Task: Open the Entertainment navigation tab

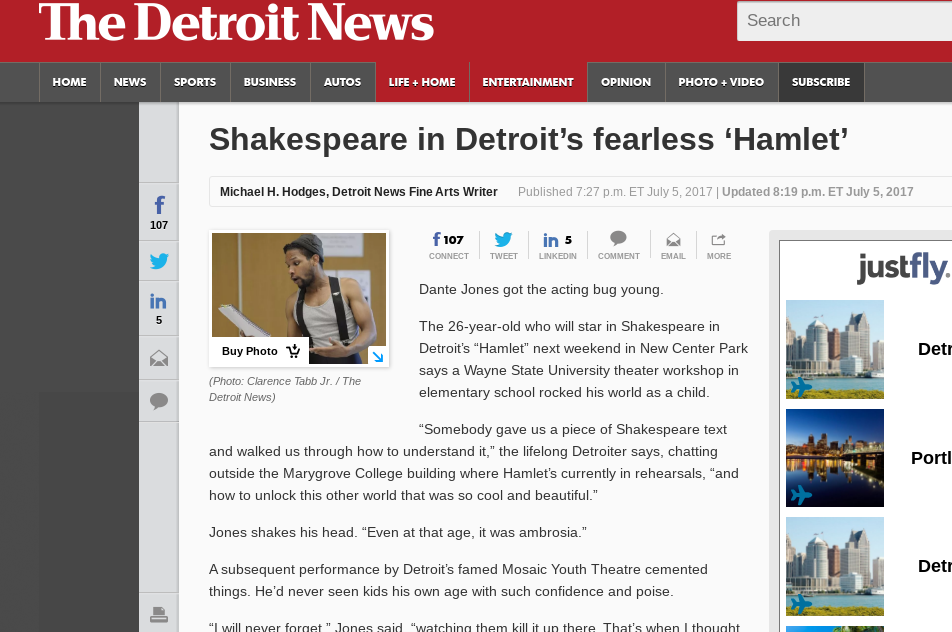Action: pos(528,82)
